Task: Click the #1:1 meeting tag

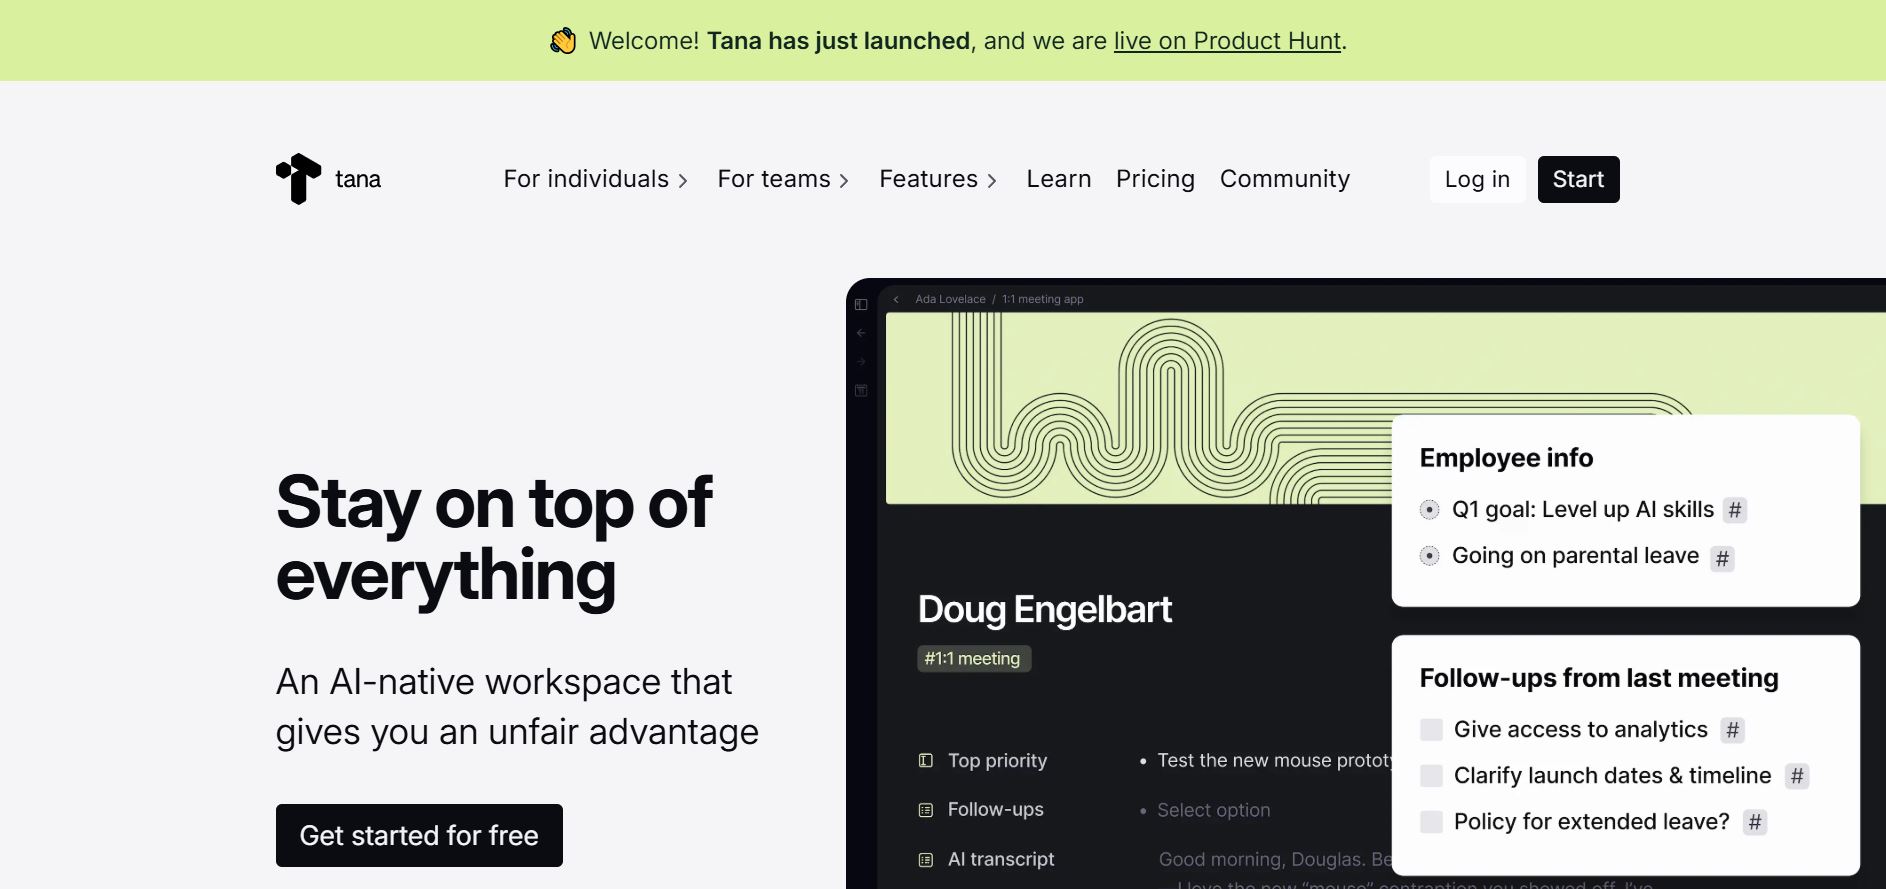Action: click(973, 659)
